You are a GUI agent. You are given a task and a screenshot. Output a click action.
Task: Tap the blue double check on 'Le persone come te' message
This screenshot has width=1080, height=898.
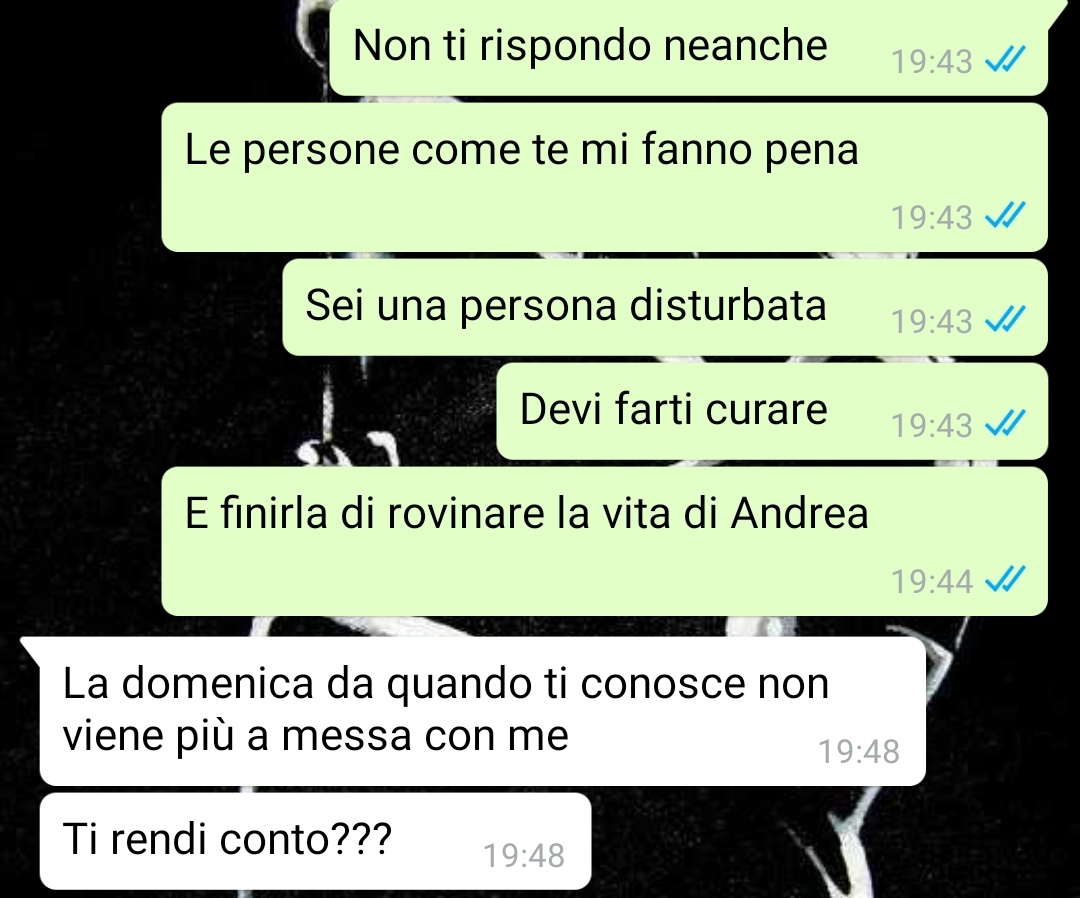[x=1006, y=216]
